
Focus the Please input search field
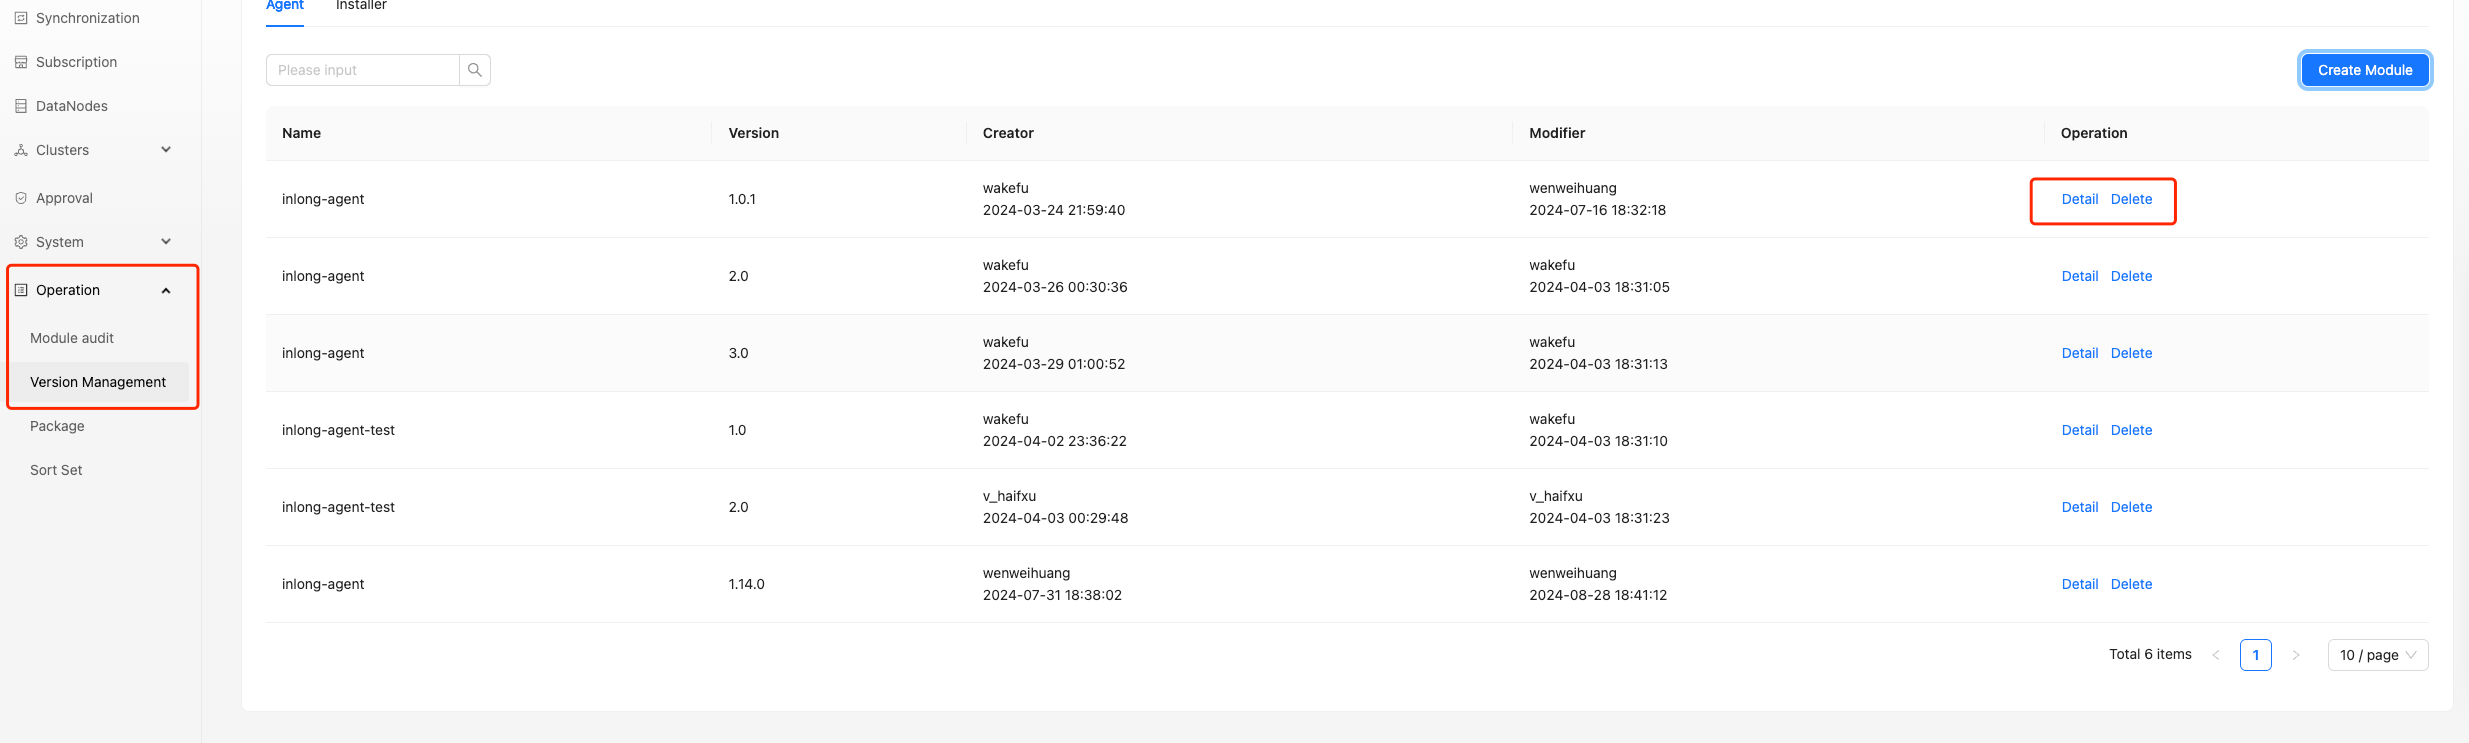coord(362,70)
